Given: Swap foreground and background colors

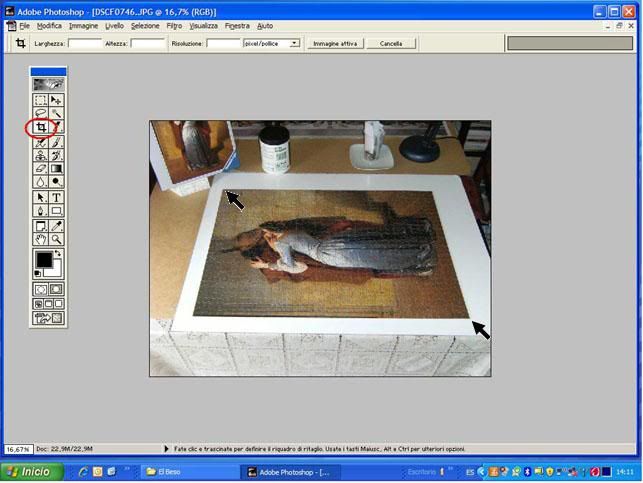Looking at the screenshot, I should [x=58, y=253].
